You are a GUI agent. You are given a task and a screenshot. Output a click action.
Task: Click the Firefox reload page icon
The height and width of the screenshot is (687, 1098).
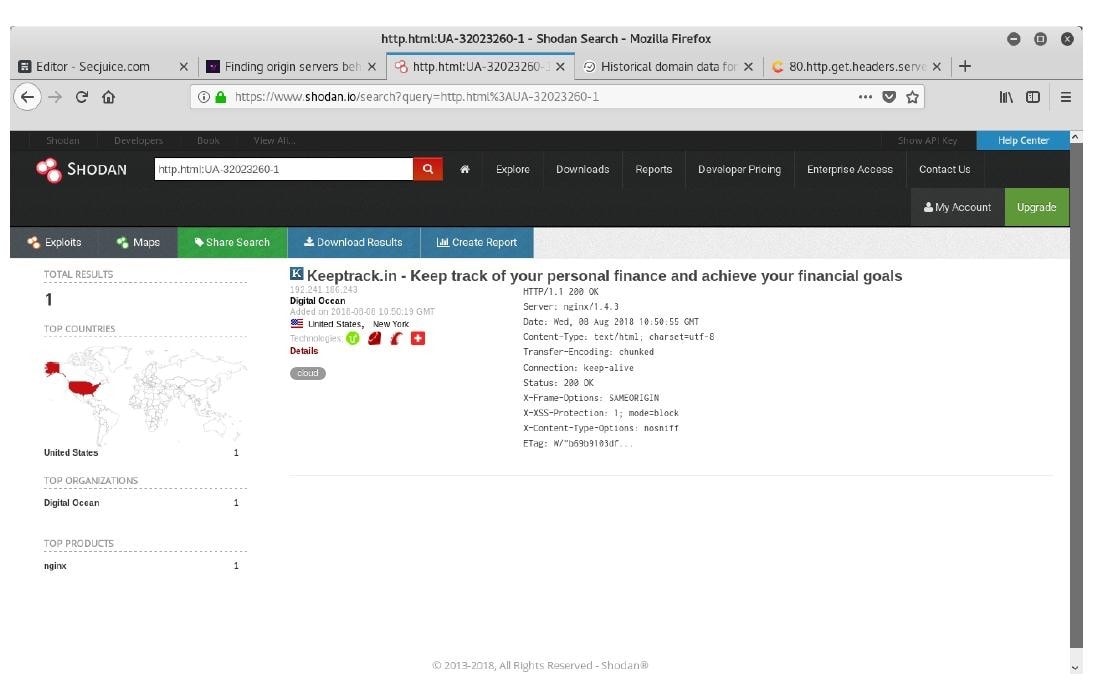pyautogui.click(x=82, y=97)
